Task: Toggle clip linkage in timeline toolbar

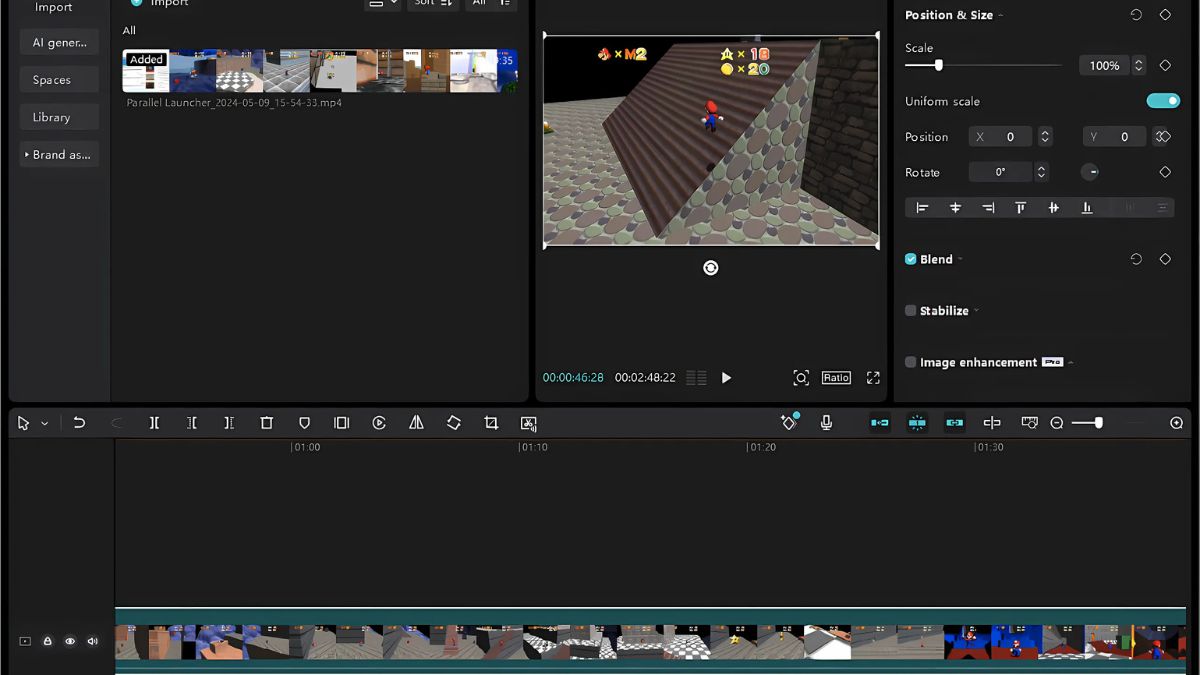Action: click(x=955, y=423)
